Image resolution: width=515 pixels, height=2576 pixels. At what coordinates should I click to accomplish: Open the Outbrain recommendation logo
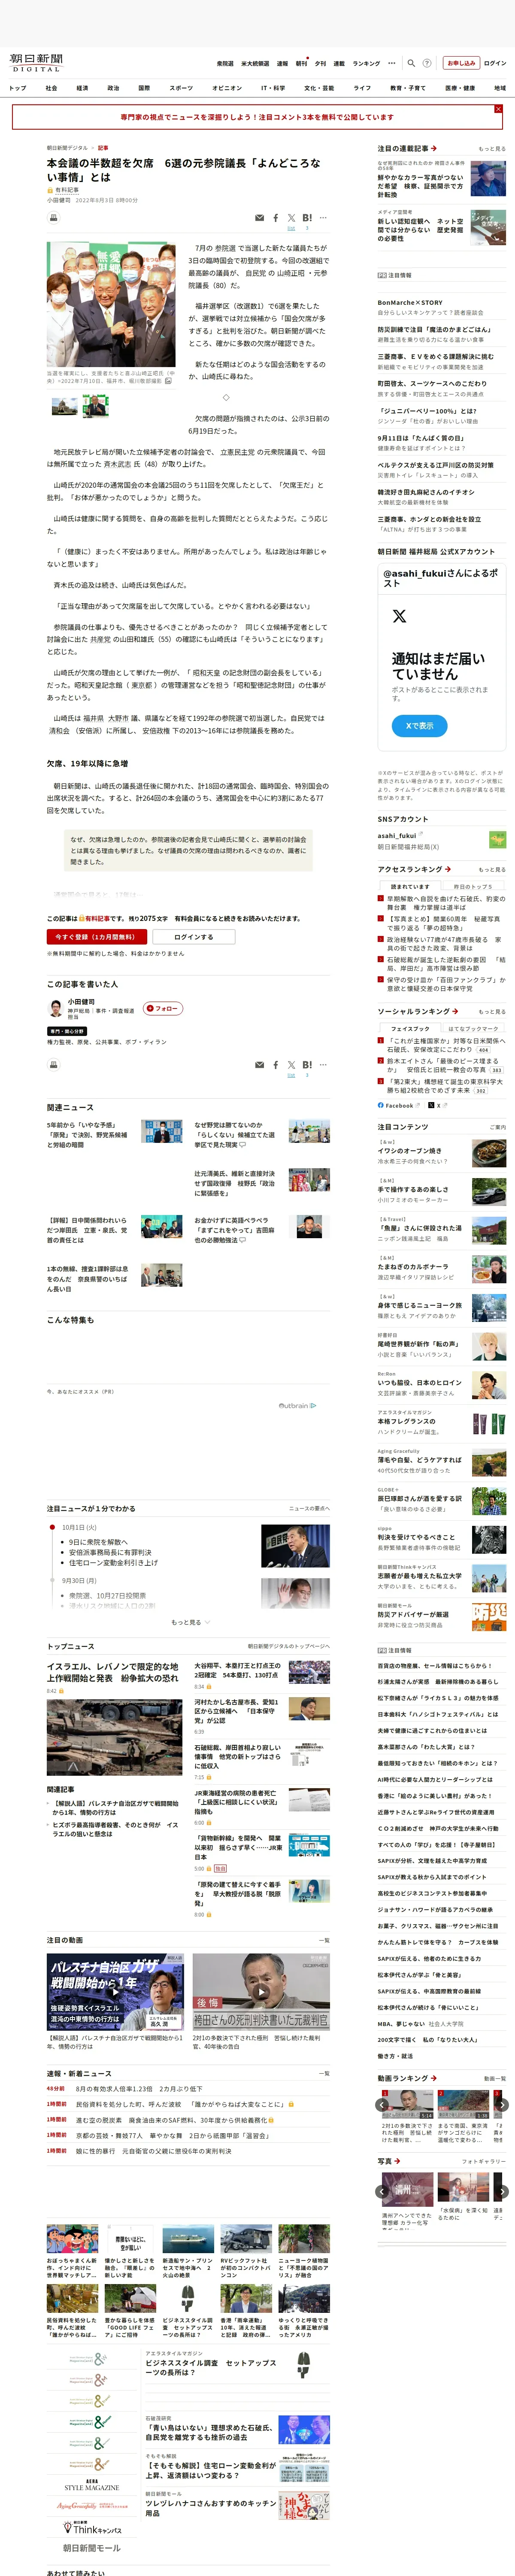297,1405
